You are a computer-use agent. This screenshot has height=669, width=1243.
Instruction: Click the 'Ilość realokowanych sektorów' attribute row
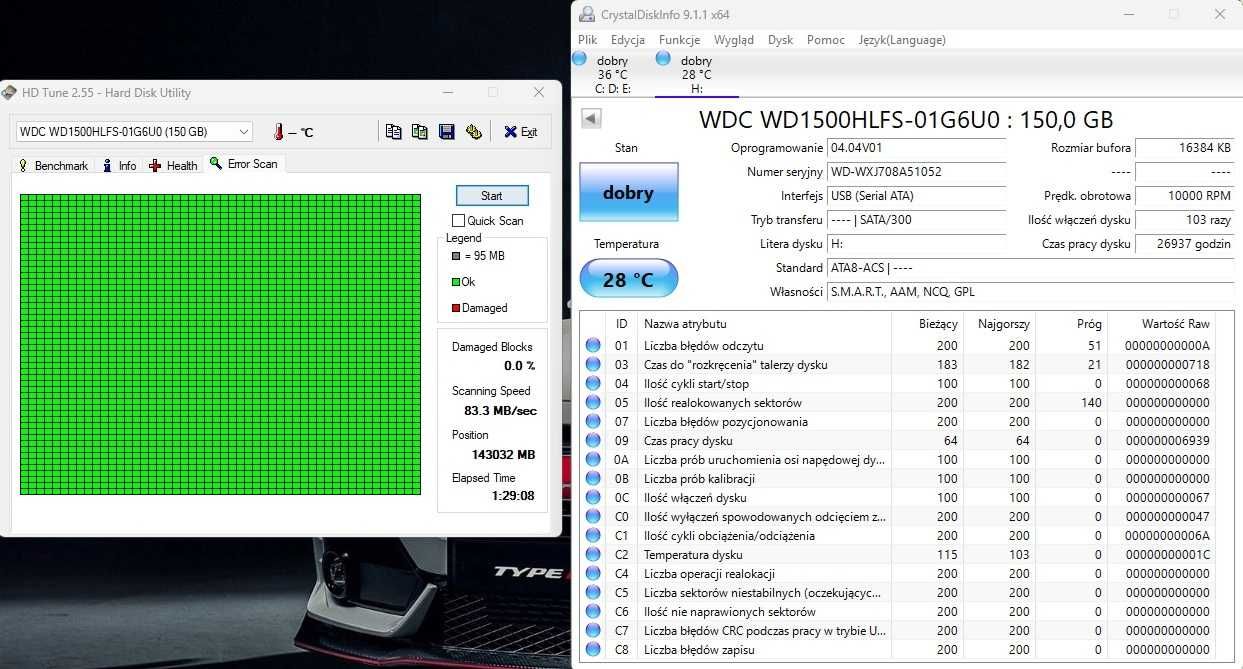pyautogui.click(x=900, y=402)
